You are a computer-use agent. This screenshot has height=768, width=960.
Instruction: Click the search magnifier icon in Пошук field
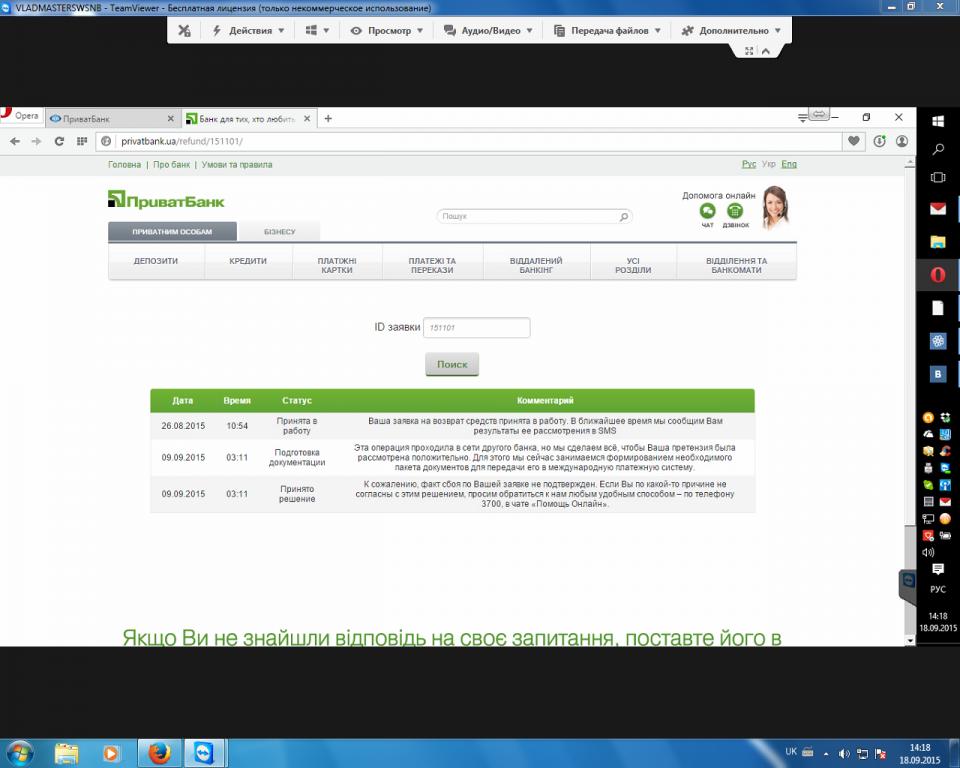click(624, 216)
